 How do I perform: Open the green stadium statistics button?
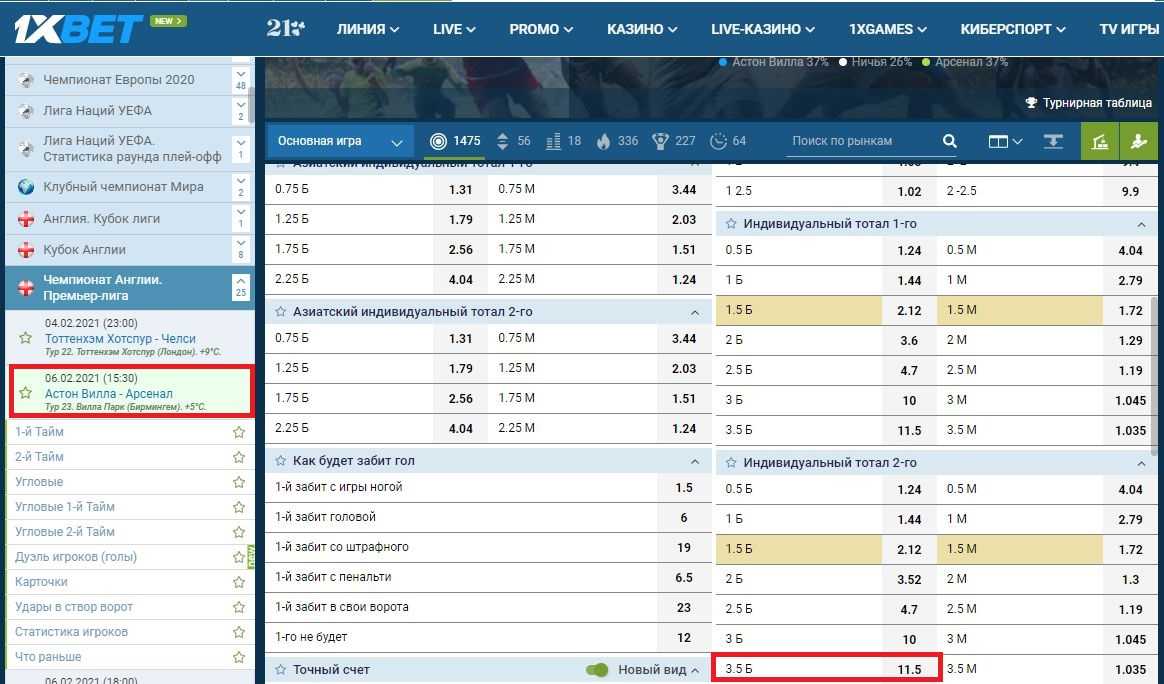point(1099,141)
